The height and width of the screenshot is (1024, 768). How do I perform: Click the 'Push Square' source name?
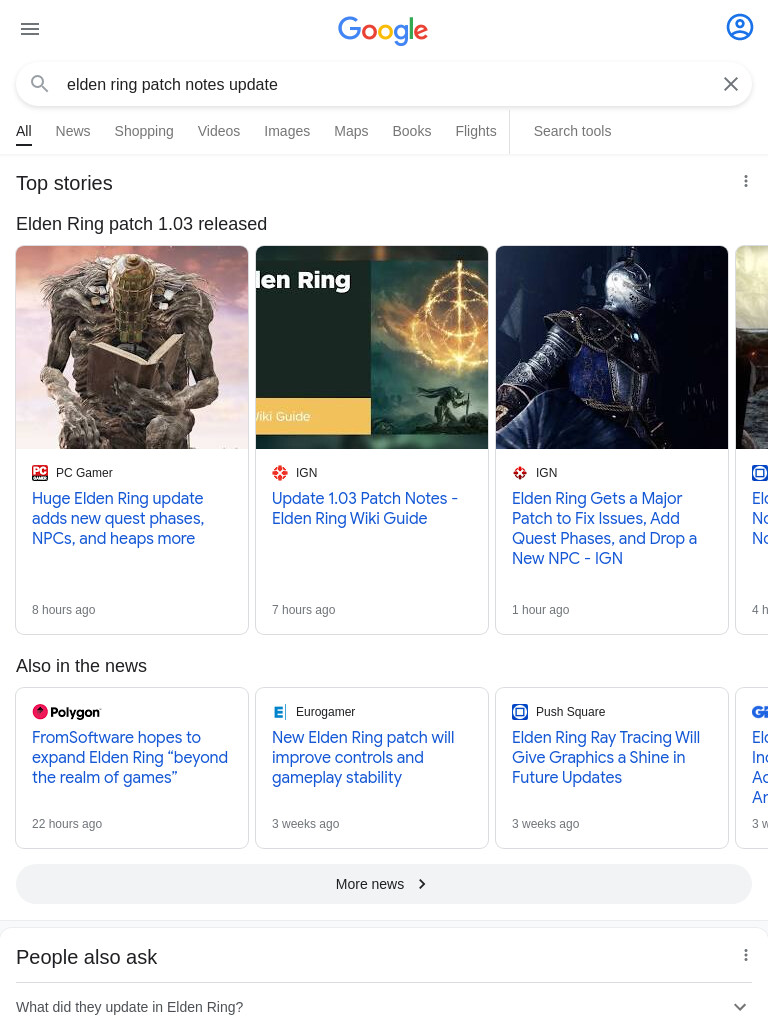(x=570, y=712)
